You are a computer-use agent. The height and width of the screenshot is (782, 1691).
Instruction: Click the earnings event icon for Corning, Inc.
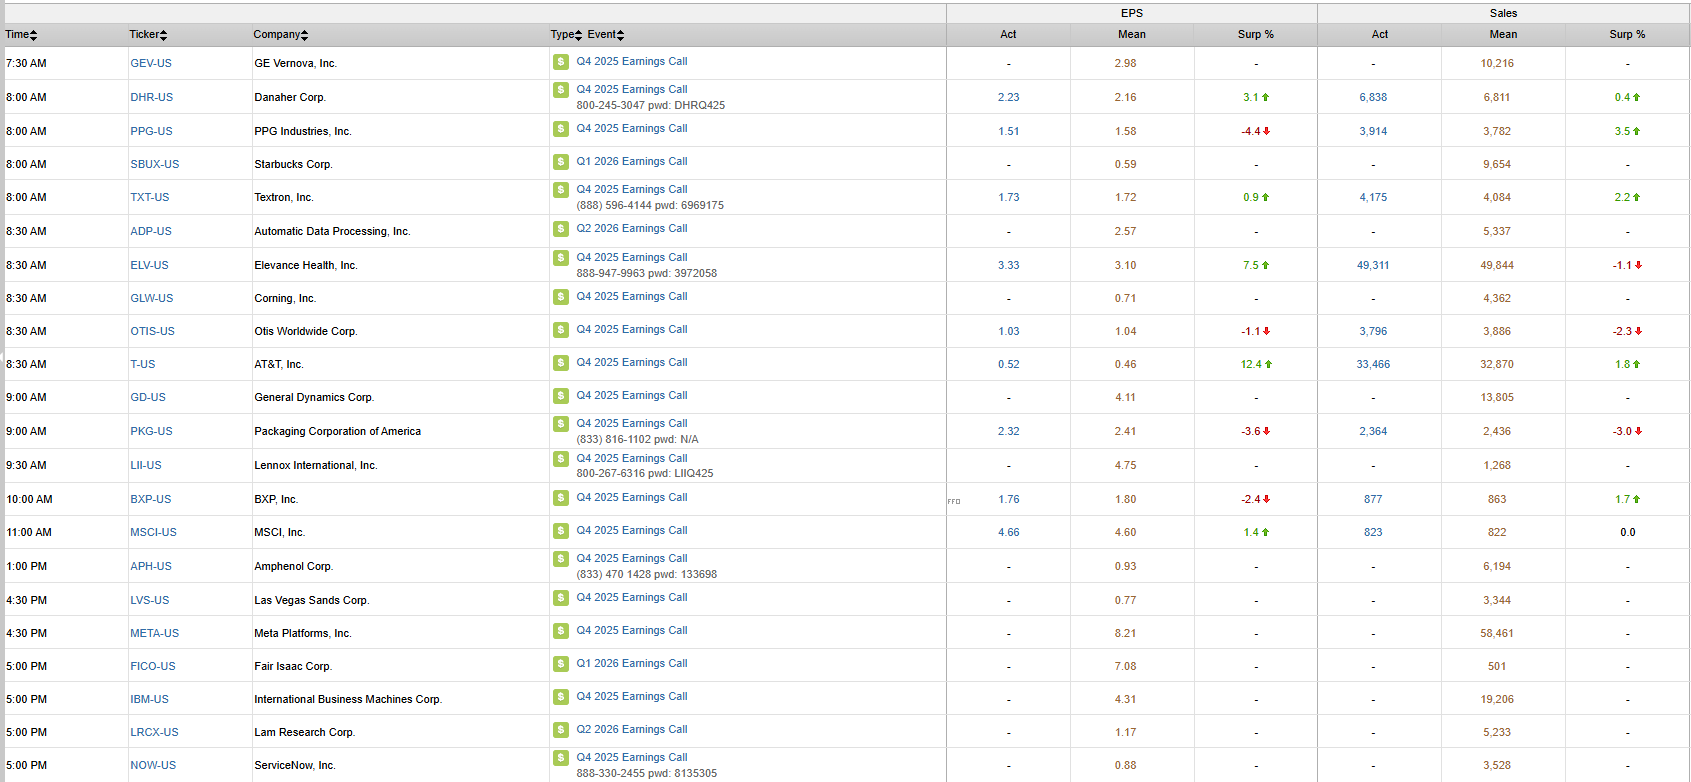pos(561,297)
